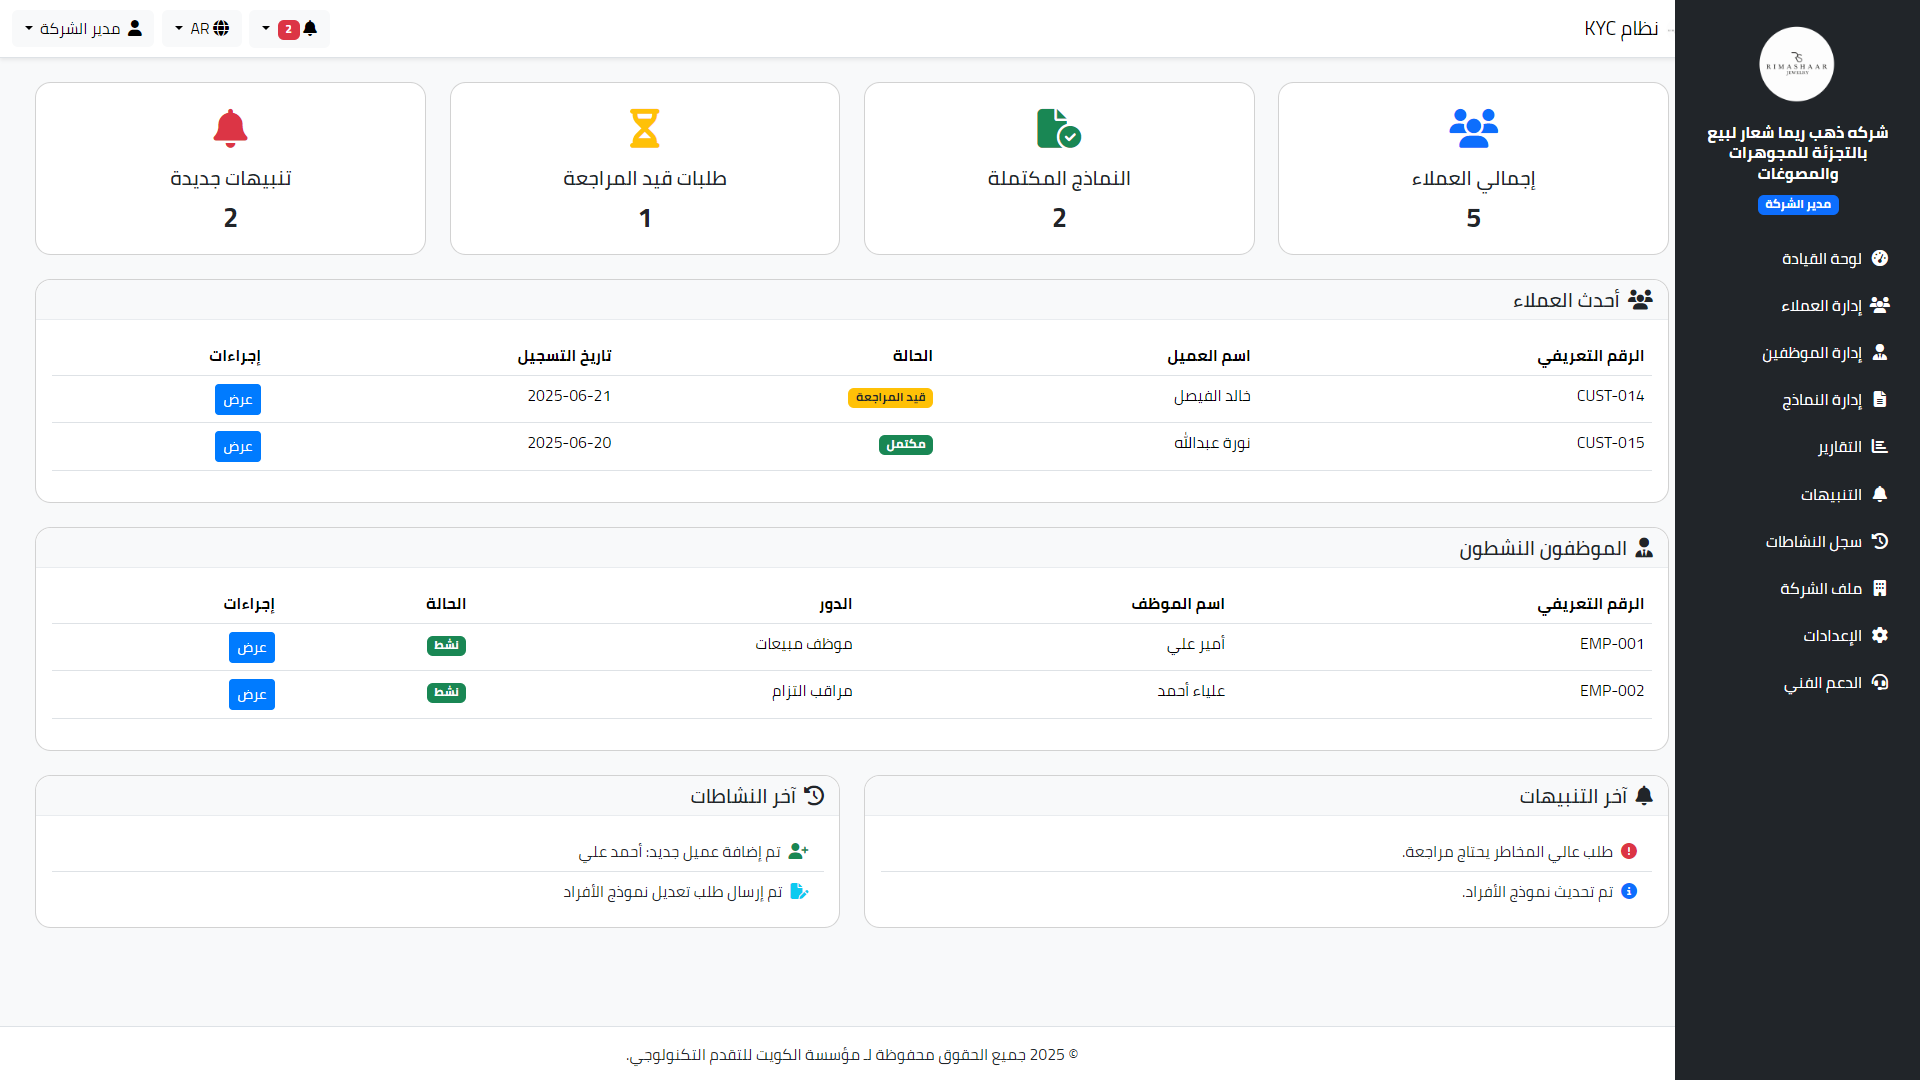Image resolution: width=1920 pixels, height=1080 pixels.
Task: Click the لوحة القيادة compass icon in sidebar
Action: pos(1882,258)
